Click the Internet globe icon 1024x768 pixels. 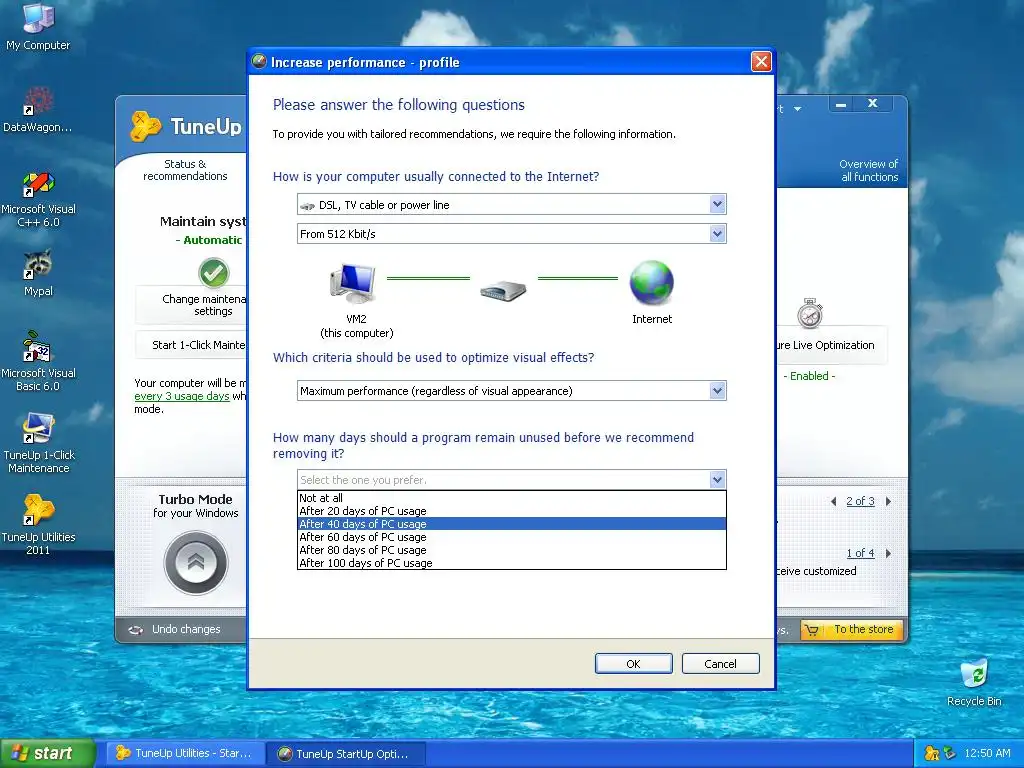click(651, 283)
